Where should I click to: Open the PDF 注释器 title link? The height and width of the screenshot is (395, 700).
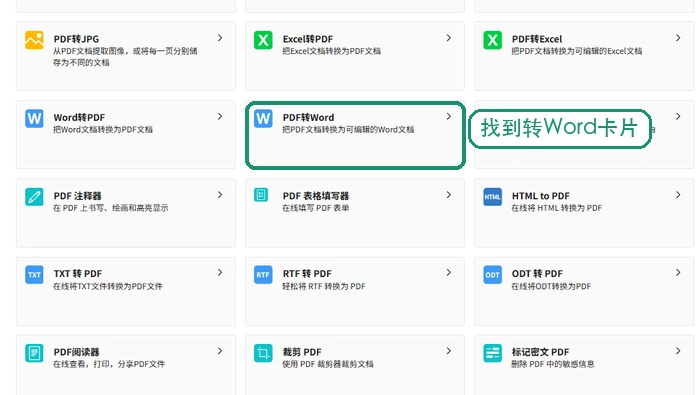(78, 196)
